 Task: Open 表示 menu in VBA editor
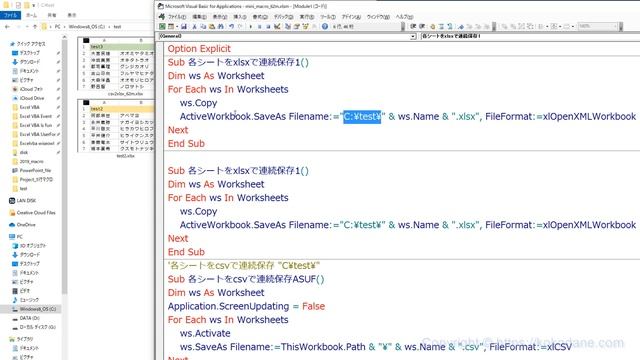coord(220,17)
